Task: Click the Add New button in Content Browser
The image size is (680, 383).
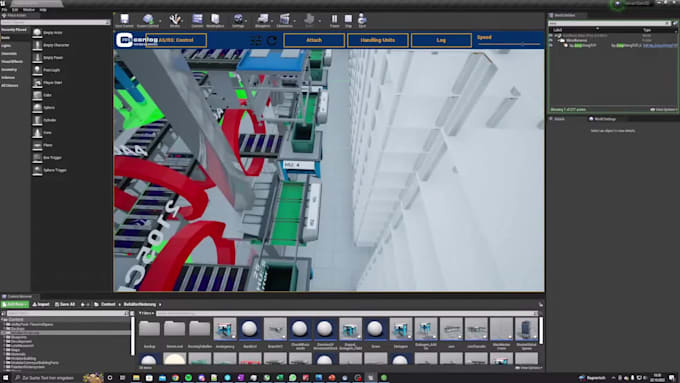Action: tap(15, 304)
